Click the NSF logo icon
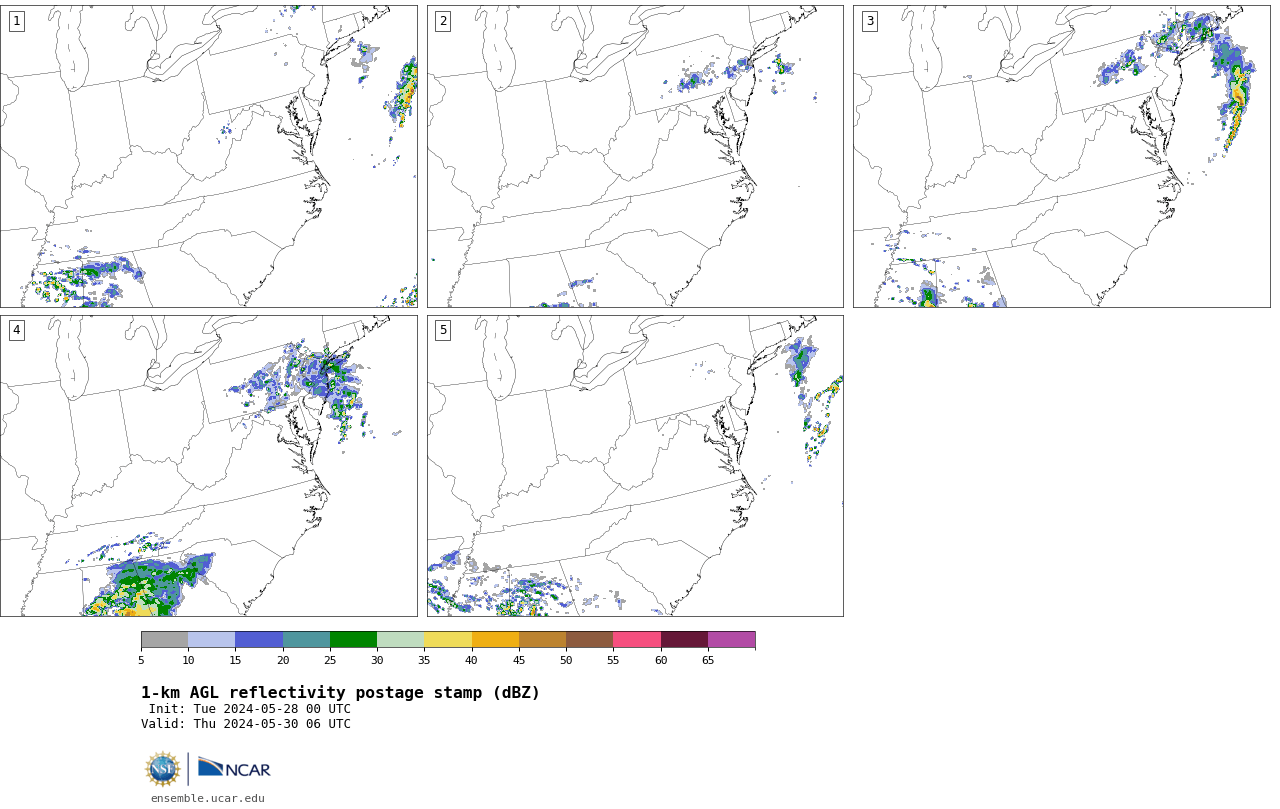1280x809 pixels. (163, 769)
